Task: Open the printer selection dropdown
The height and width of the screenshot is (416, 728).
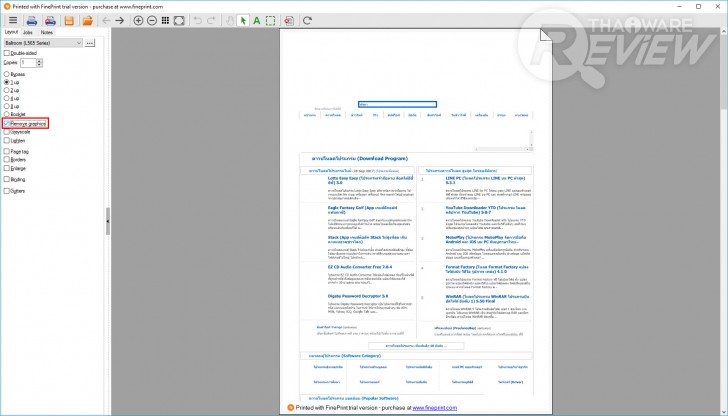Action: 43,43
